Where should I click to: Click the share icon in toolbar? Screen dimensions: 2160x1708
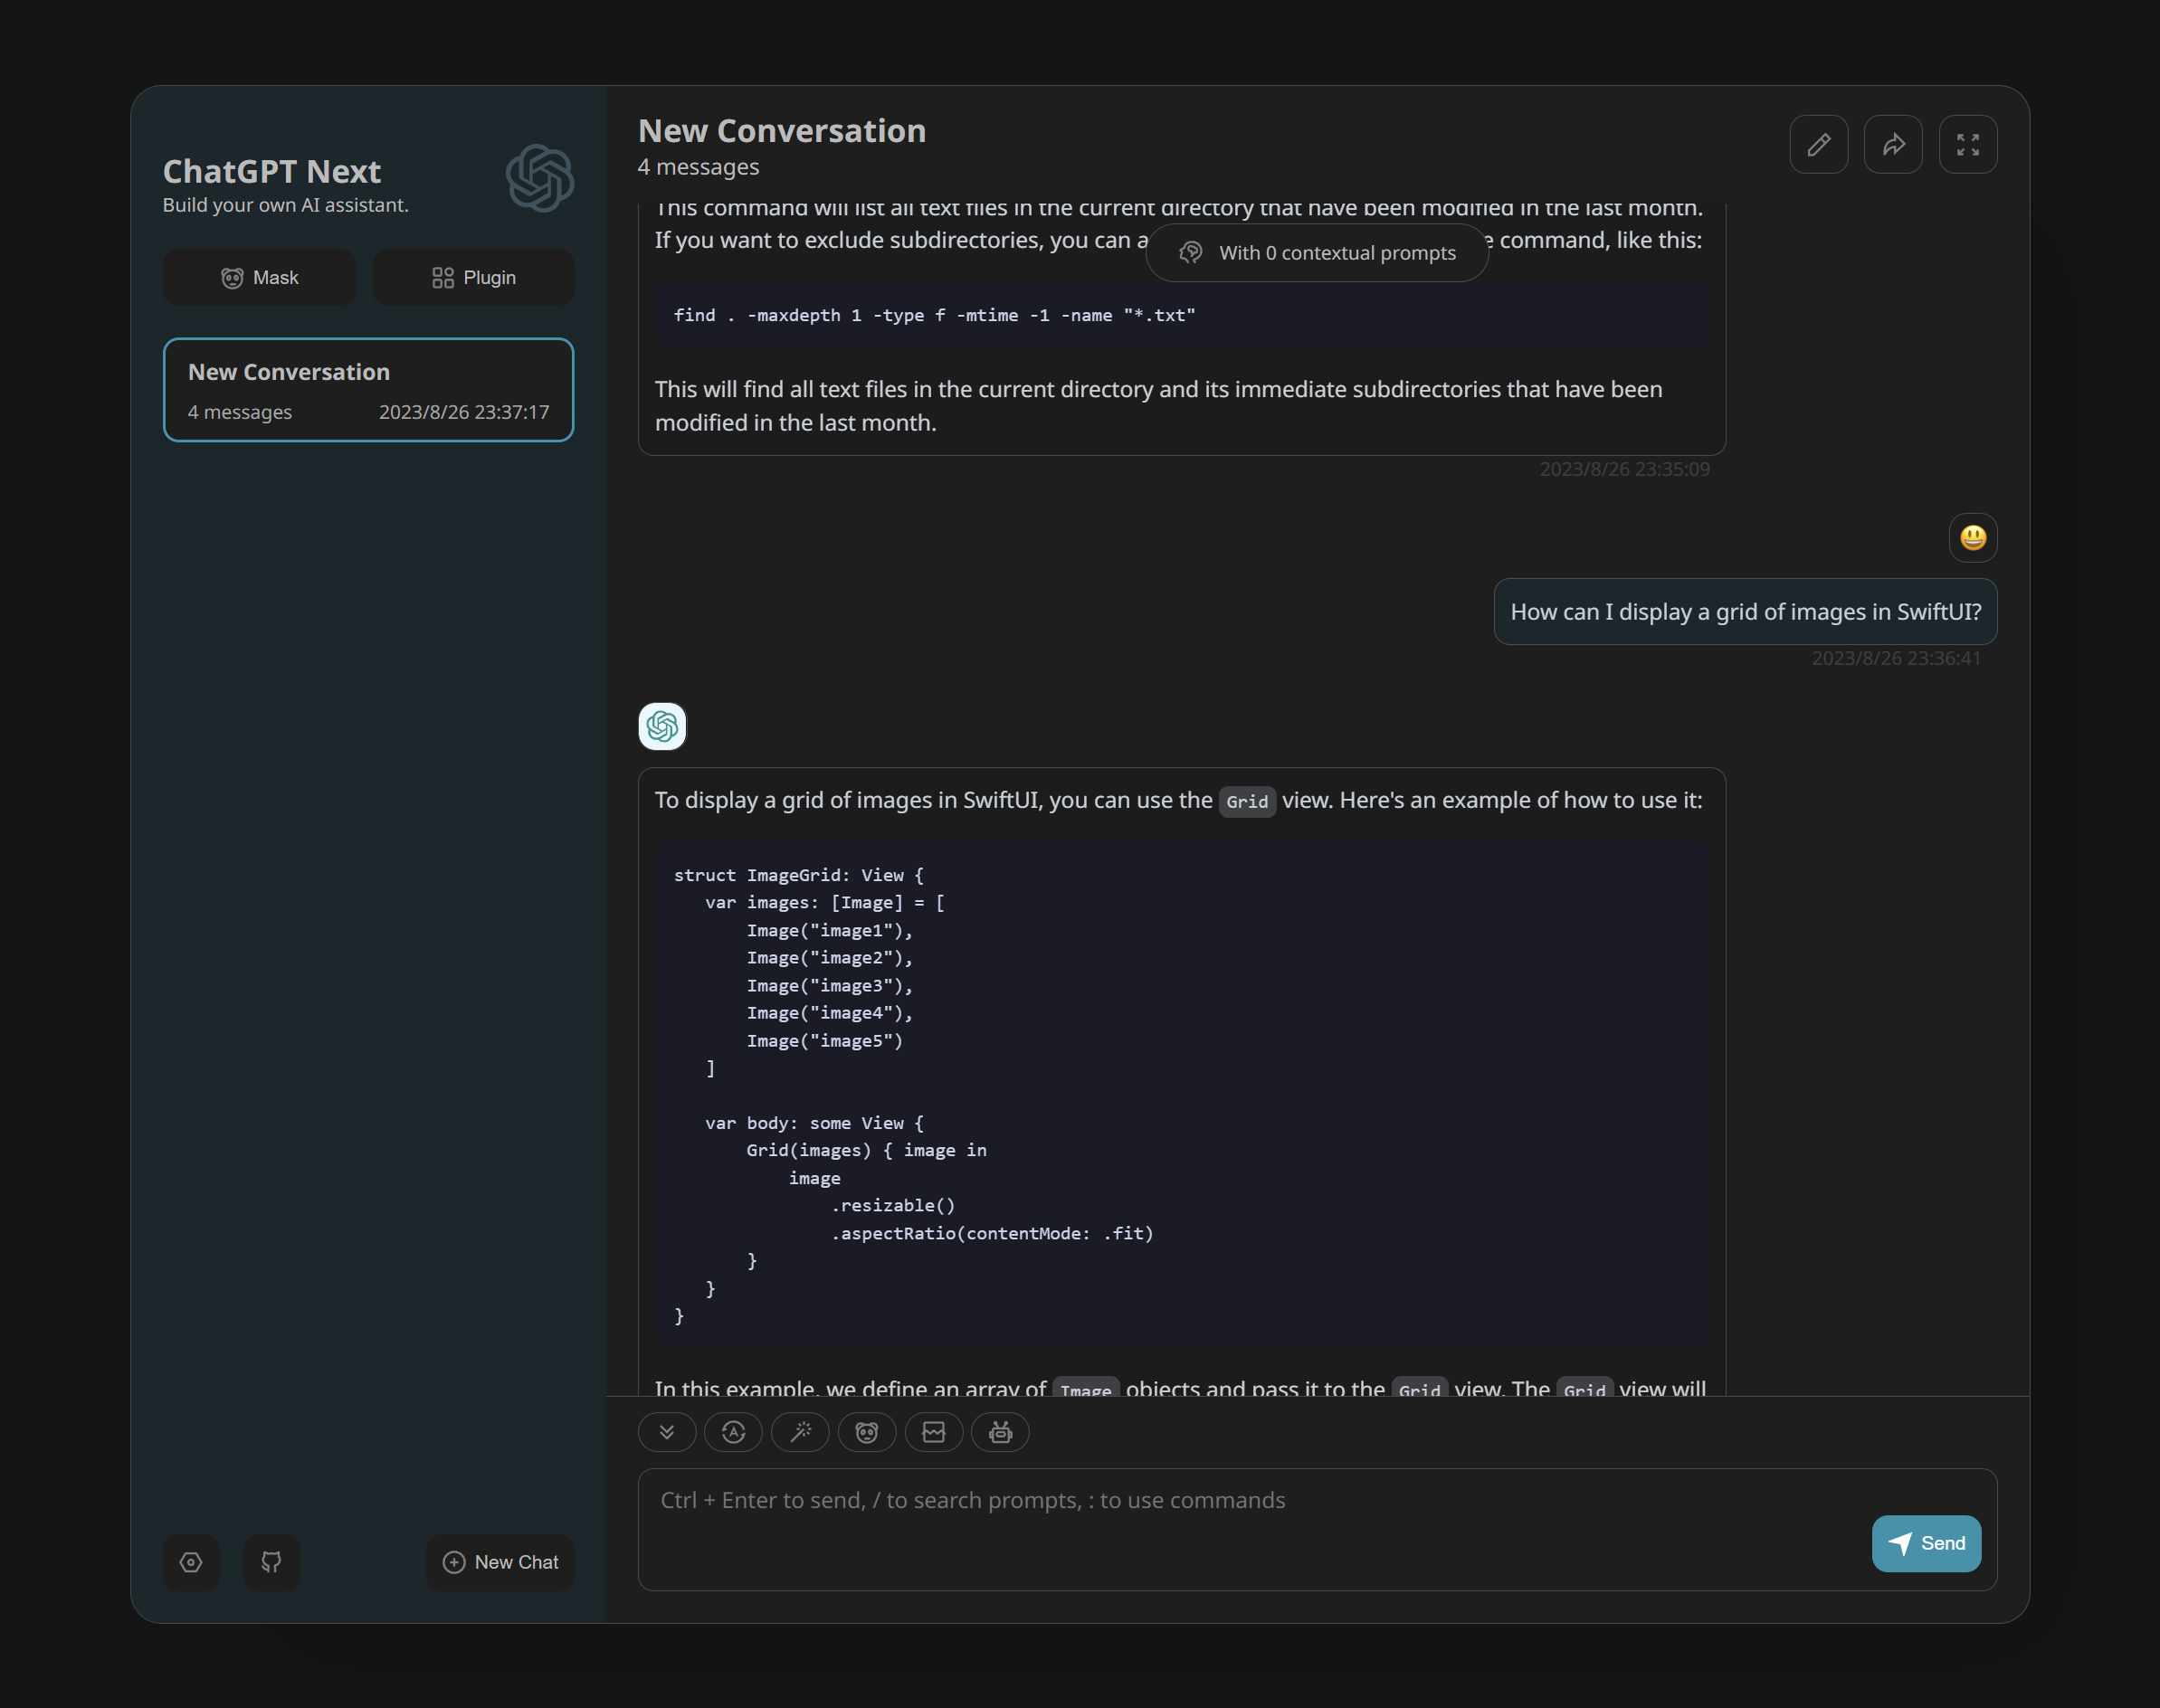pyautogui.click(x=1893, y=144)
